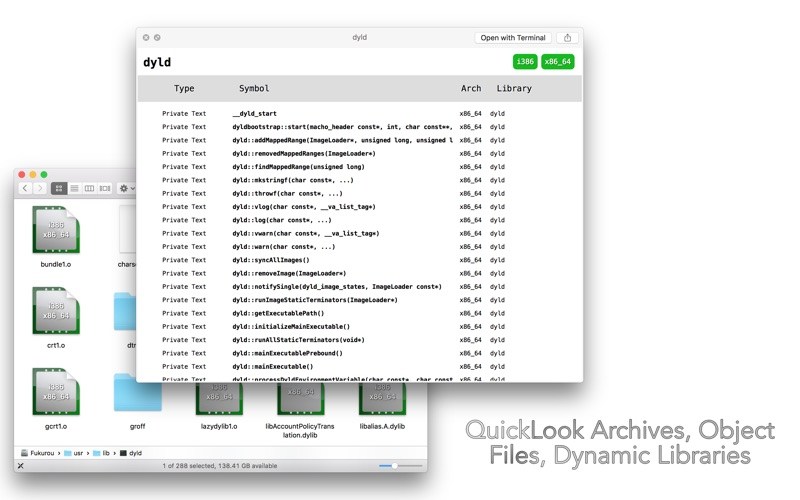Select dyld::mkstringf symbol row
Image resolution: width=800 pixels, height=500 pixels.
coord(360,180)
